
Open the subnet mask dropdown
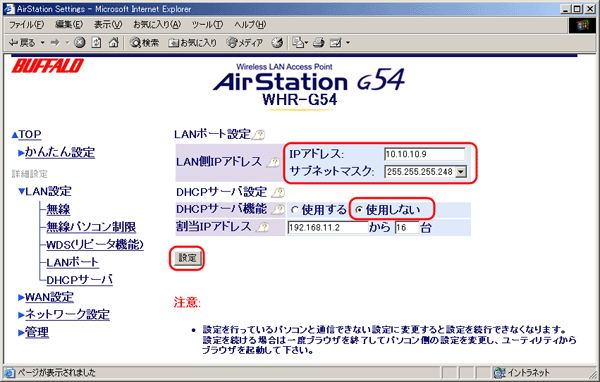pyautogui.click(x=461, y=172)
